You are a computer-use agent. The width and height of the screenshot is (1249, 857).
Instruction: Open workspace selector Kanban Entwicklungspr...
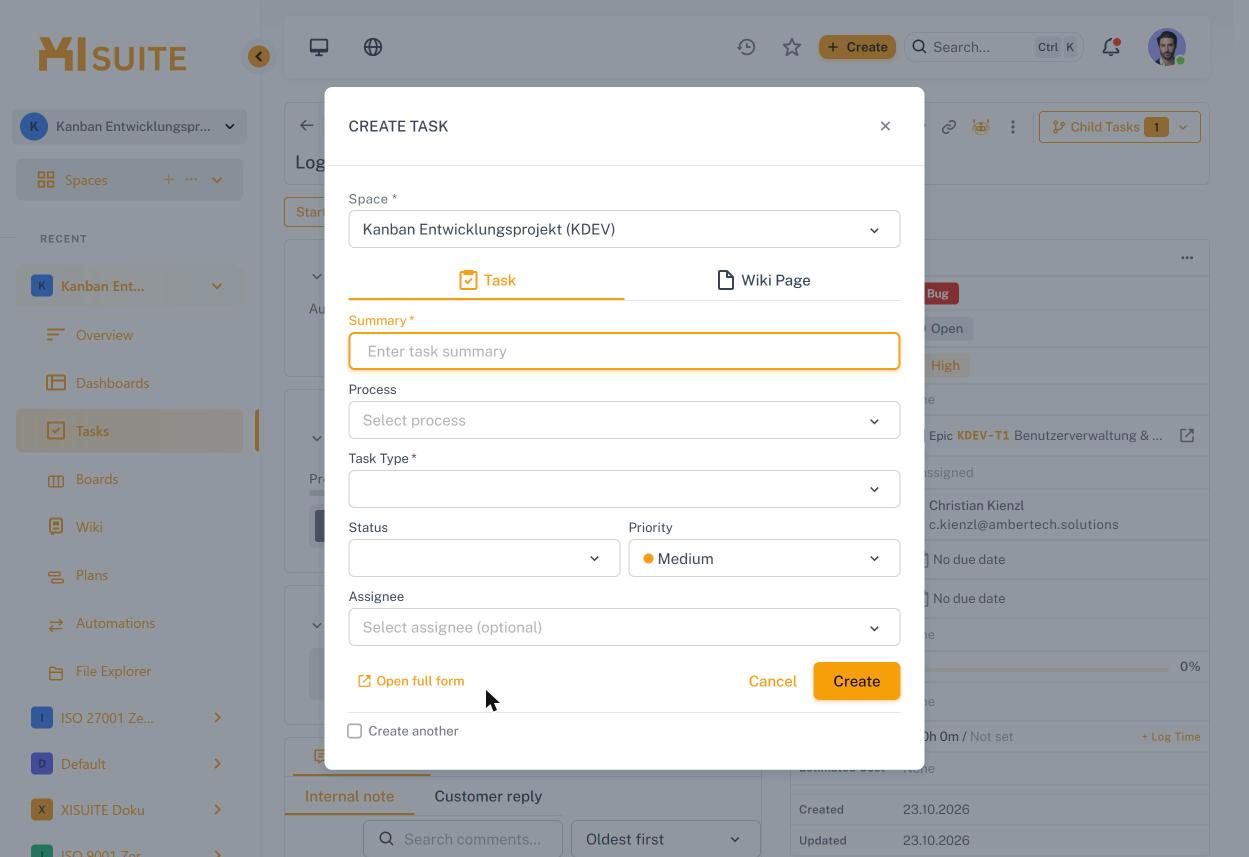130,126
